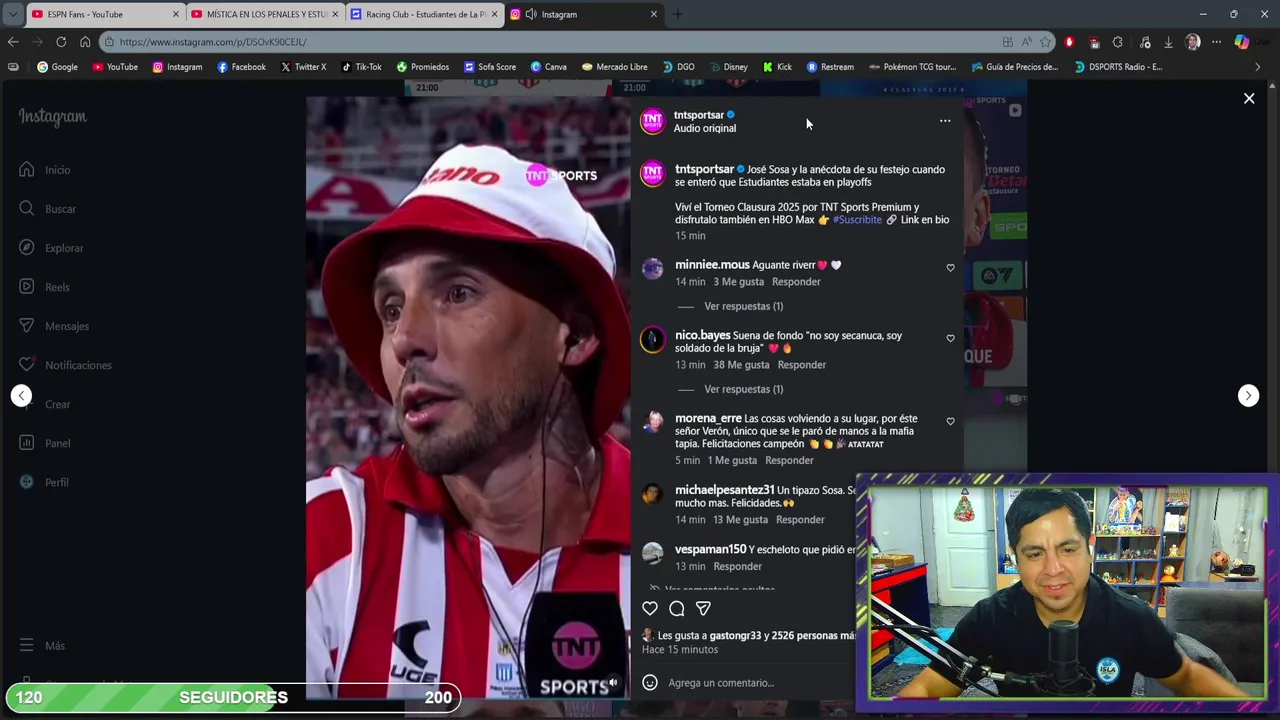
Task: Open the media control music icon
Action: tap(1143, 42)
